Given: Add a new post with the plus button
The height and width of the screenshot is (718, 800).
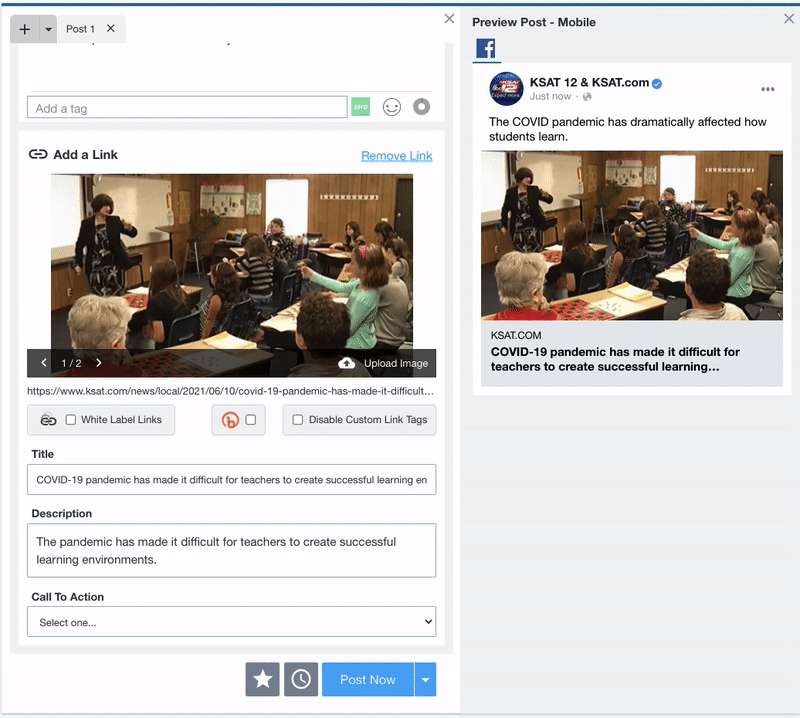Looking at the screenshot, I should tap(24, 29).
